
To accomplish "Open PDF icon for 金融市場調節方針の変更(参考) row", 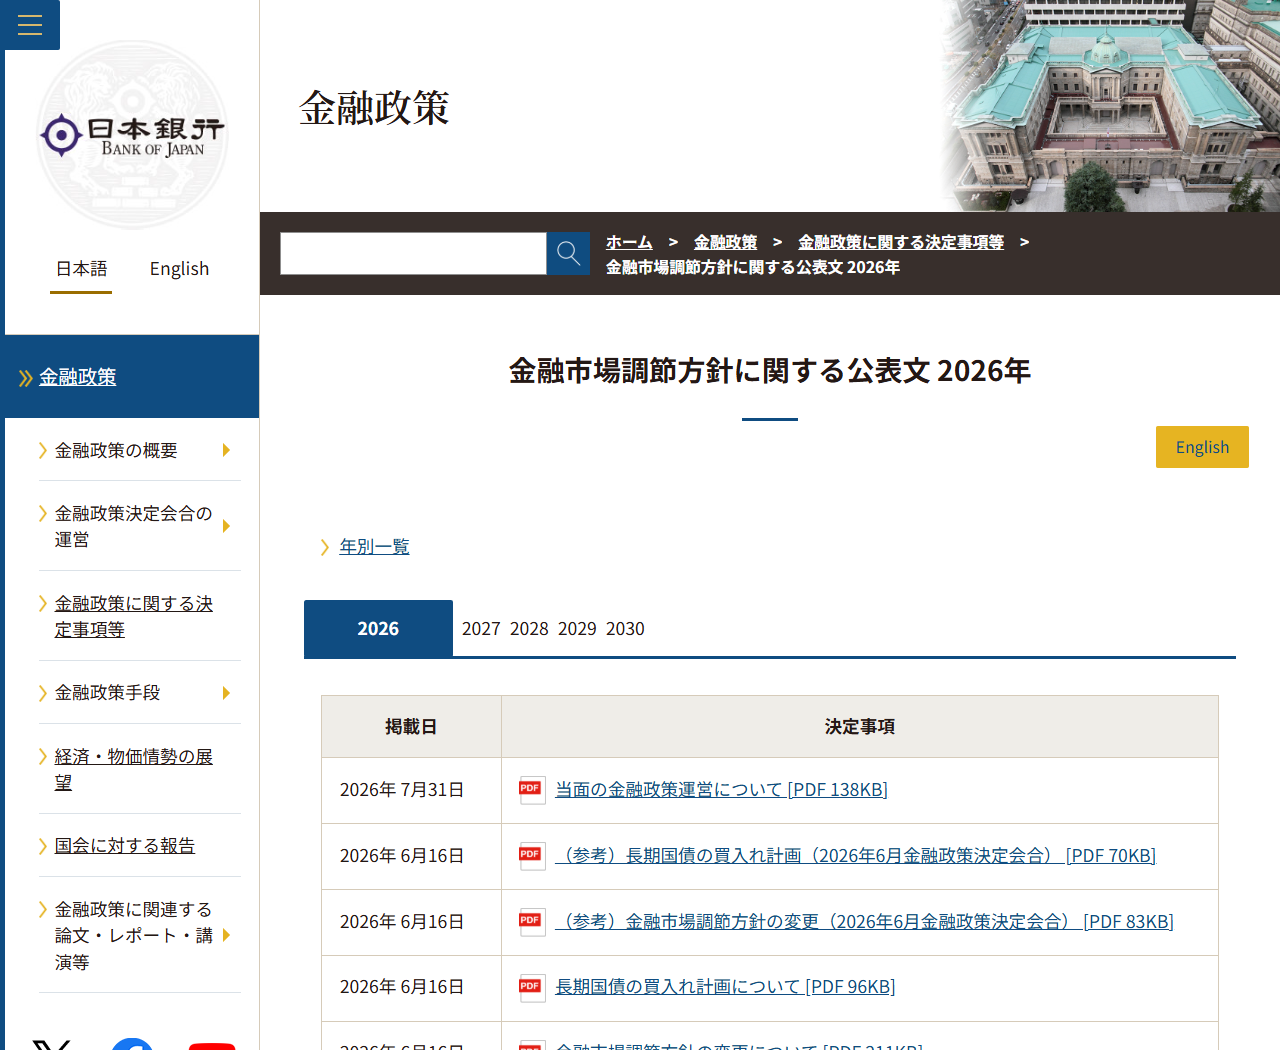I will [532, 922].
